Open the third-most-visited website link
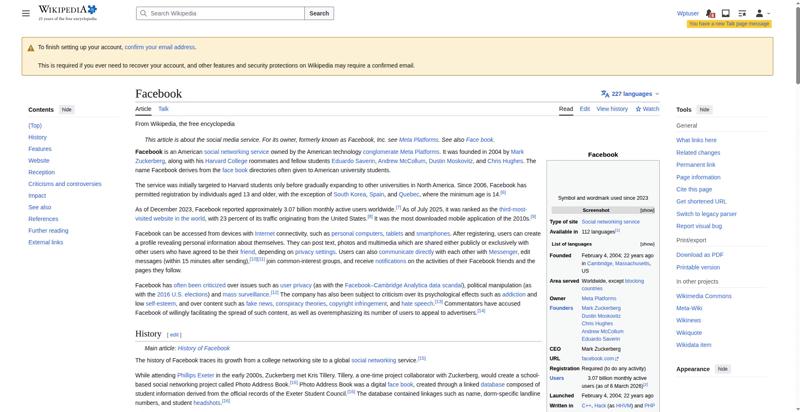The height and width of the screenshot is (412, 800). click(x=513, y=210)
